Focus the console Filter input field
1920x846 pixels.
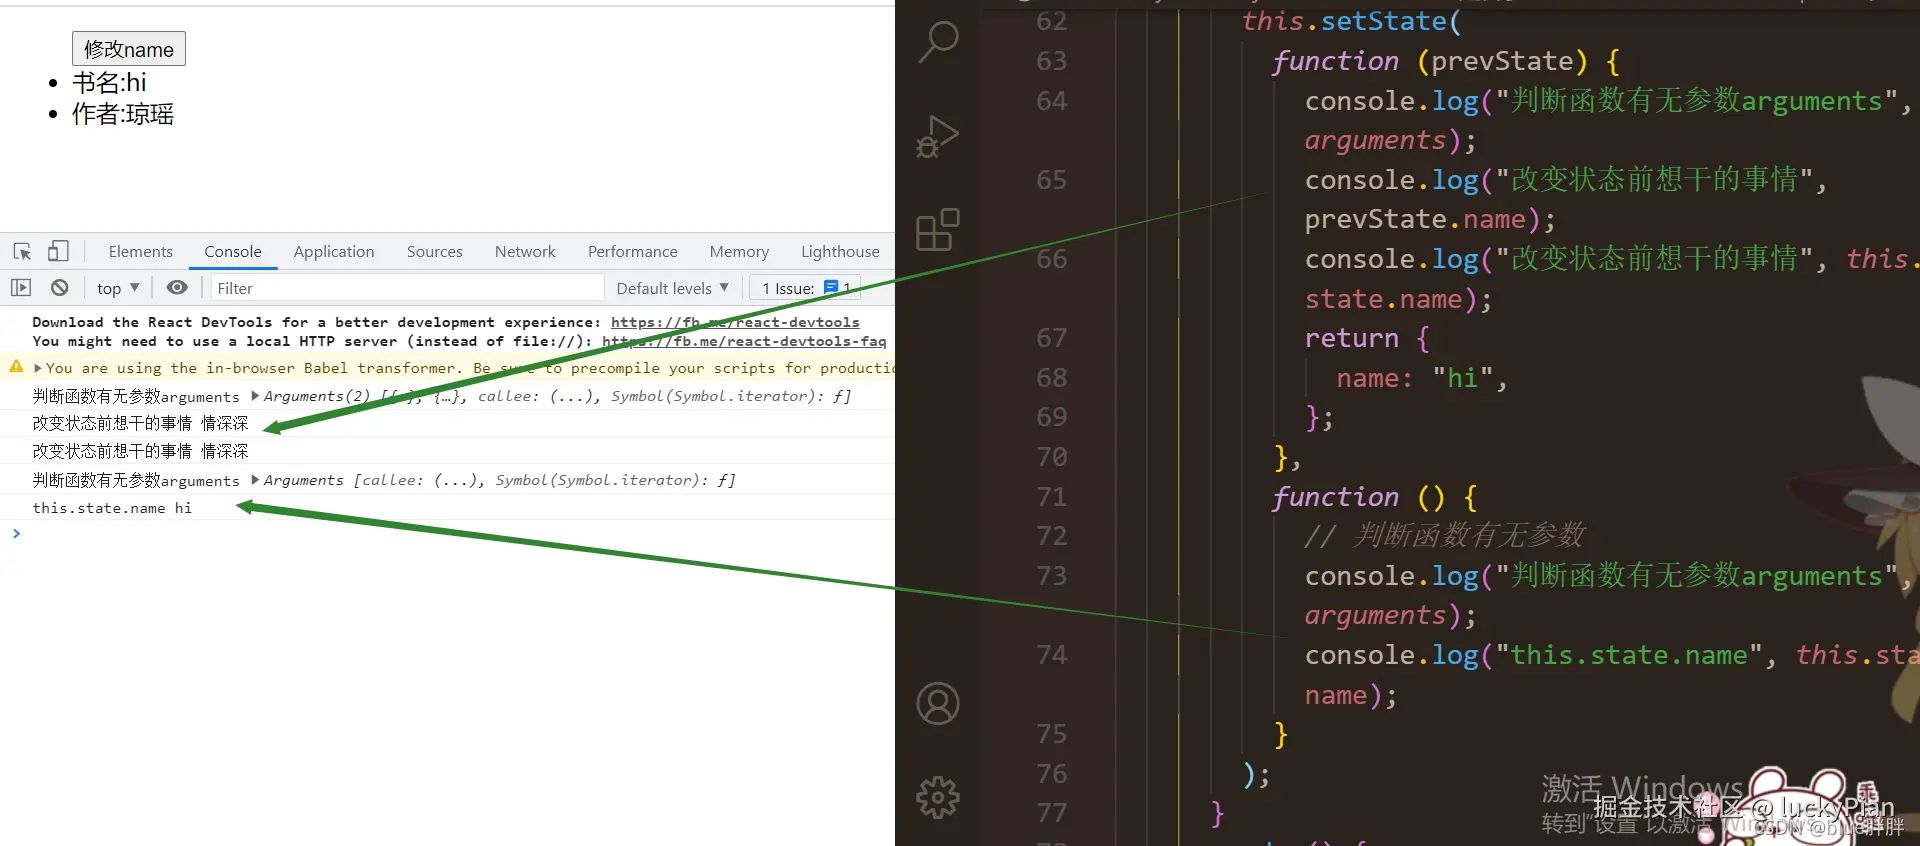pos(407,288)
